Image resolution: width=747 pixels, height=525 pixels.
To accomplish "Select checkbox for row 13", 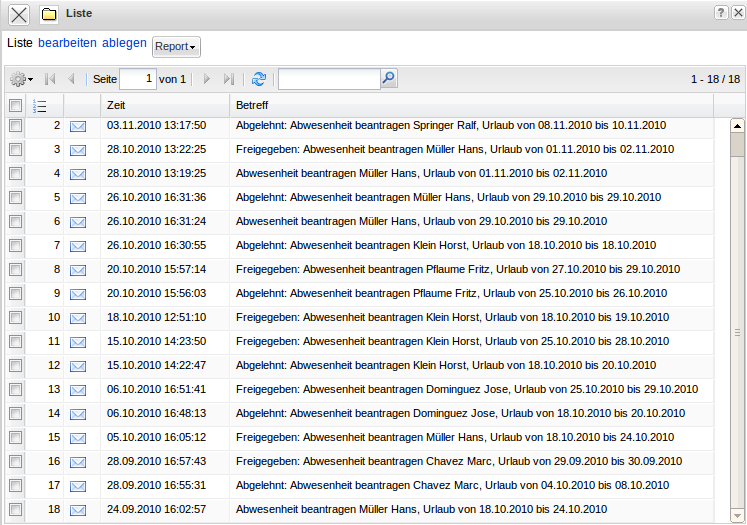I will (15, 390).
